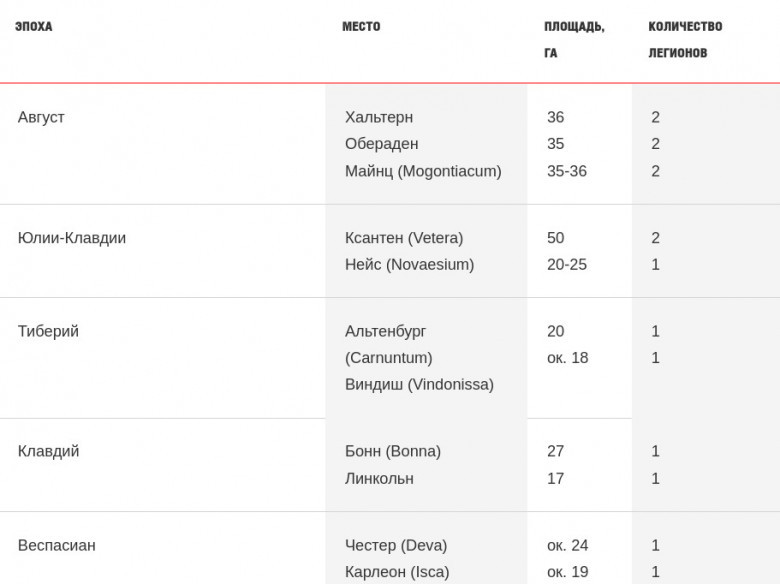Click the ок. 18 area value
The image size is (780, 584).
tap(568, 358)
